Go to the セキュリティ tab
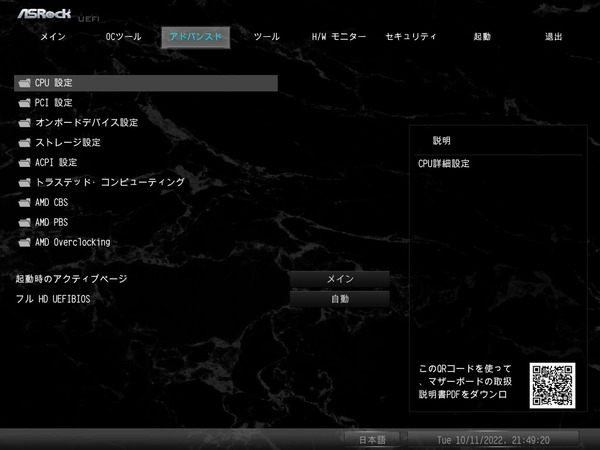 (x=411, y=37)
